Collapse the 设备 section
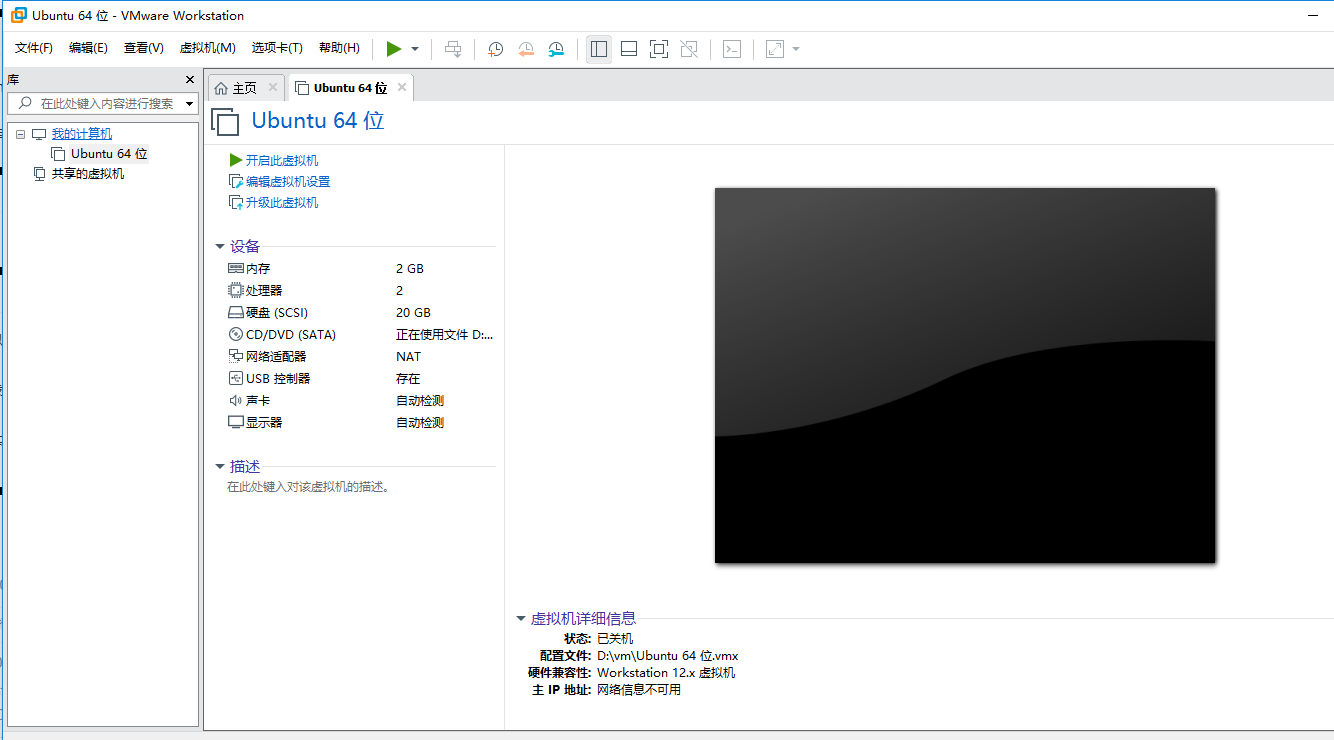Viewport: 1334px width, 740px height. [x=220, y=246]
